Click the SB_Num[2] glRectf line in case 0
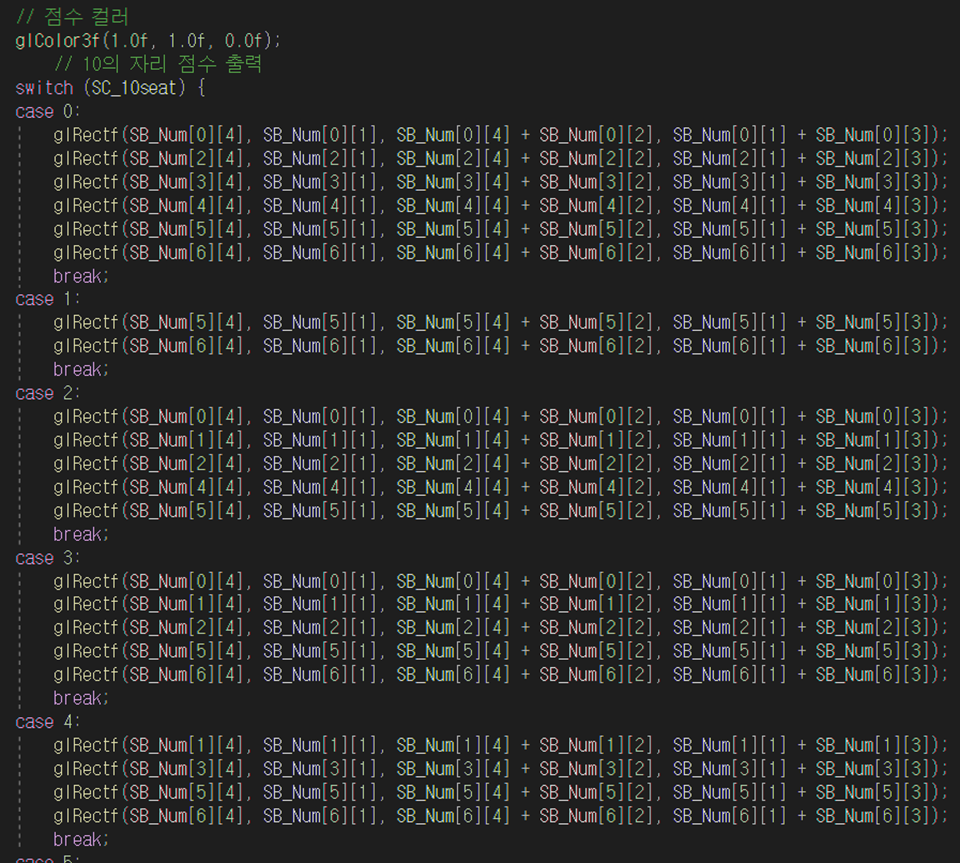 pos(500,159)
